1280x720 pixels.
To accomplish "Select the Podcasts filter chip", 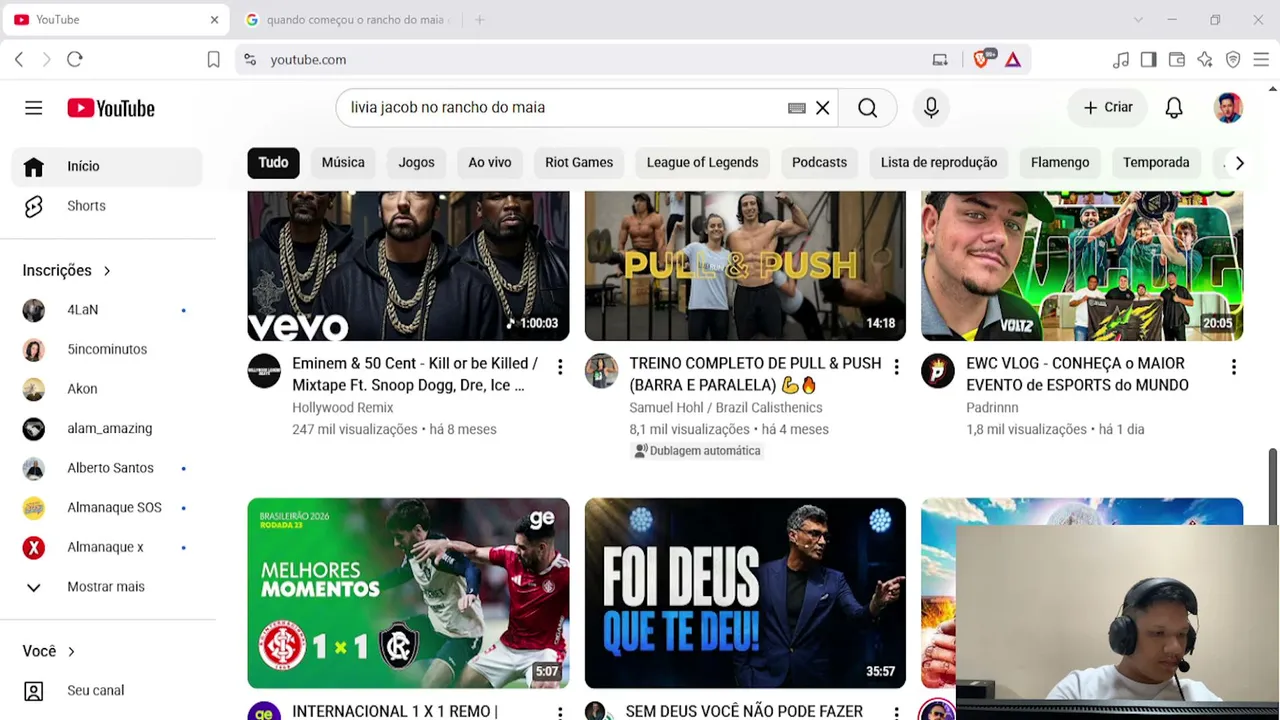I will (x=819, y=162).
